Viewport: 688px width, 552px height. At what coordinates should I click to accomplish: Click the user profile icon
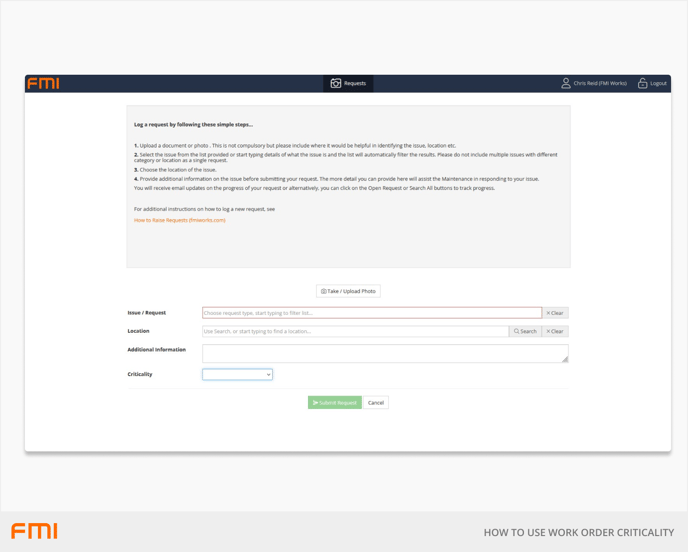(566, 84)
